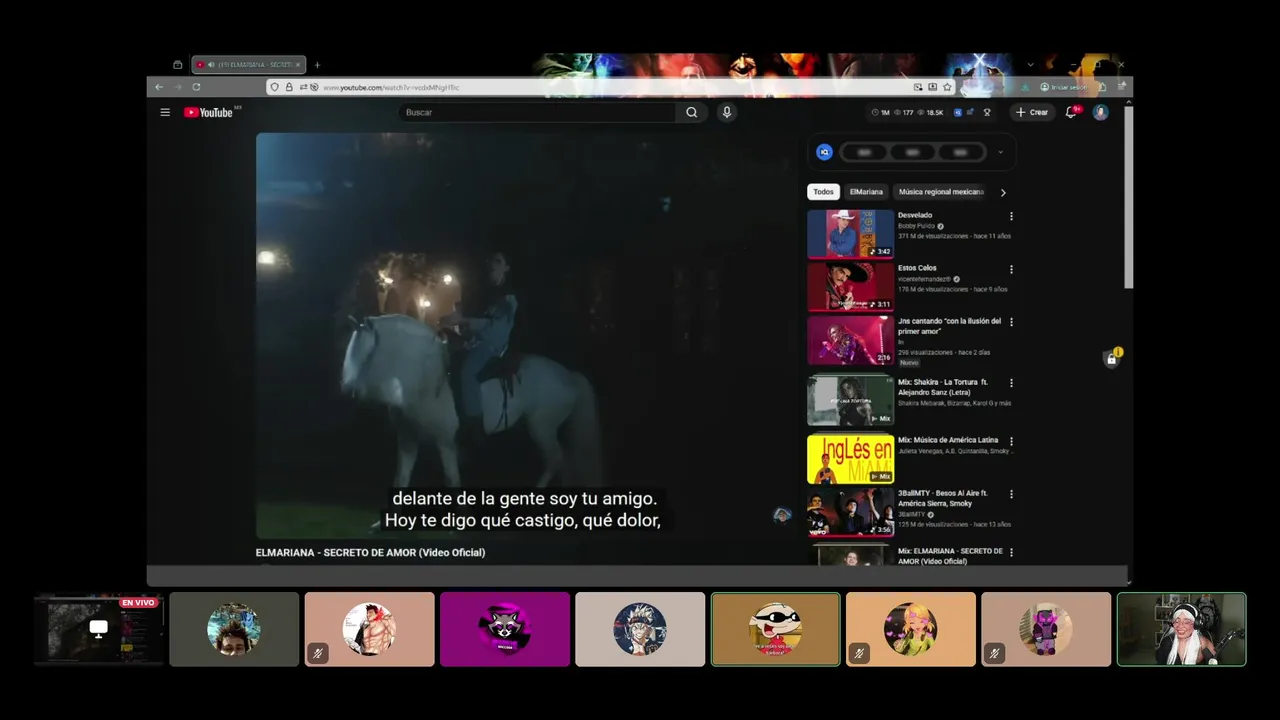Start voice search with the microphone
The image size is (1280, 720).
tap(727, 112)
